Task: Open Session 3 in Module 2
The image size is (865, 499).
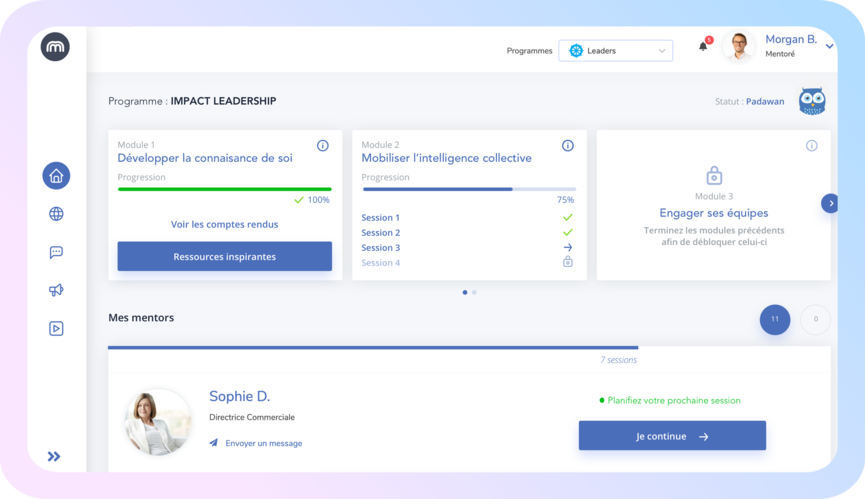Action: click(381, 247)
